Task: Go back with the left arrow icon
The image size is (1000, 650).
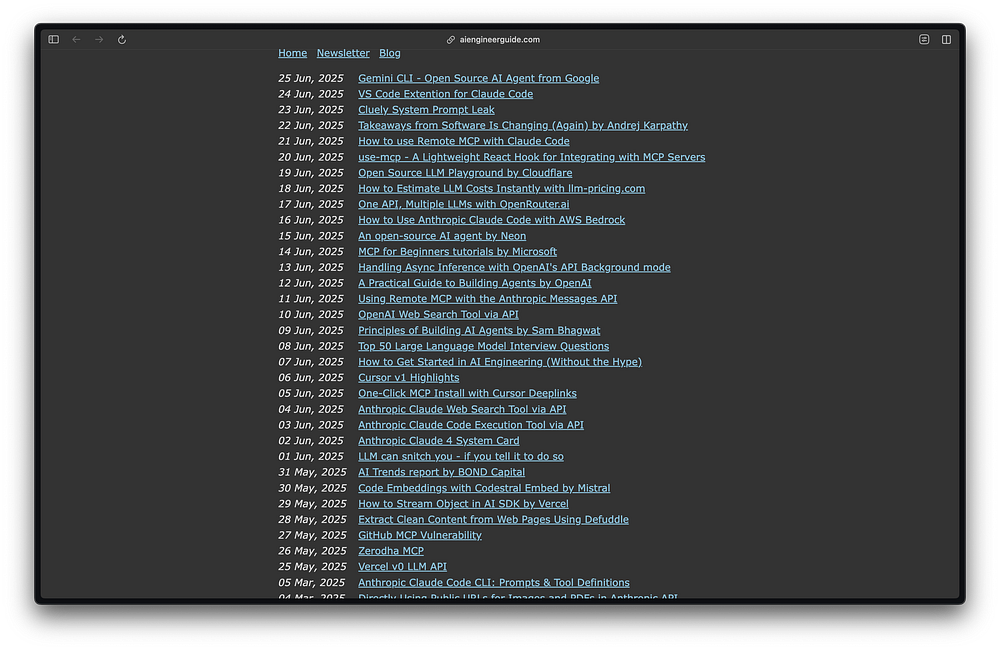Action: click(x=77, y=40)
